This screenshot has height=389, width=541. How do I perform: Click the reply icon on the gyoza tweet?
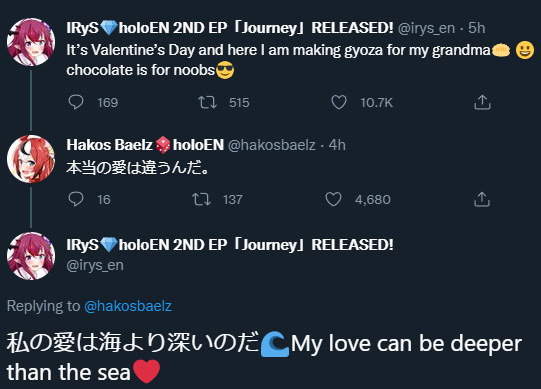click(x=76, y=102)
